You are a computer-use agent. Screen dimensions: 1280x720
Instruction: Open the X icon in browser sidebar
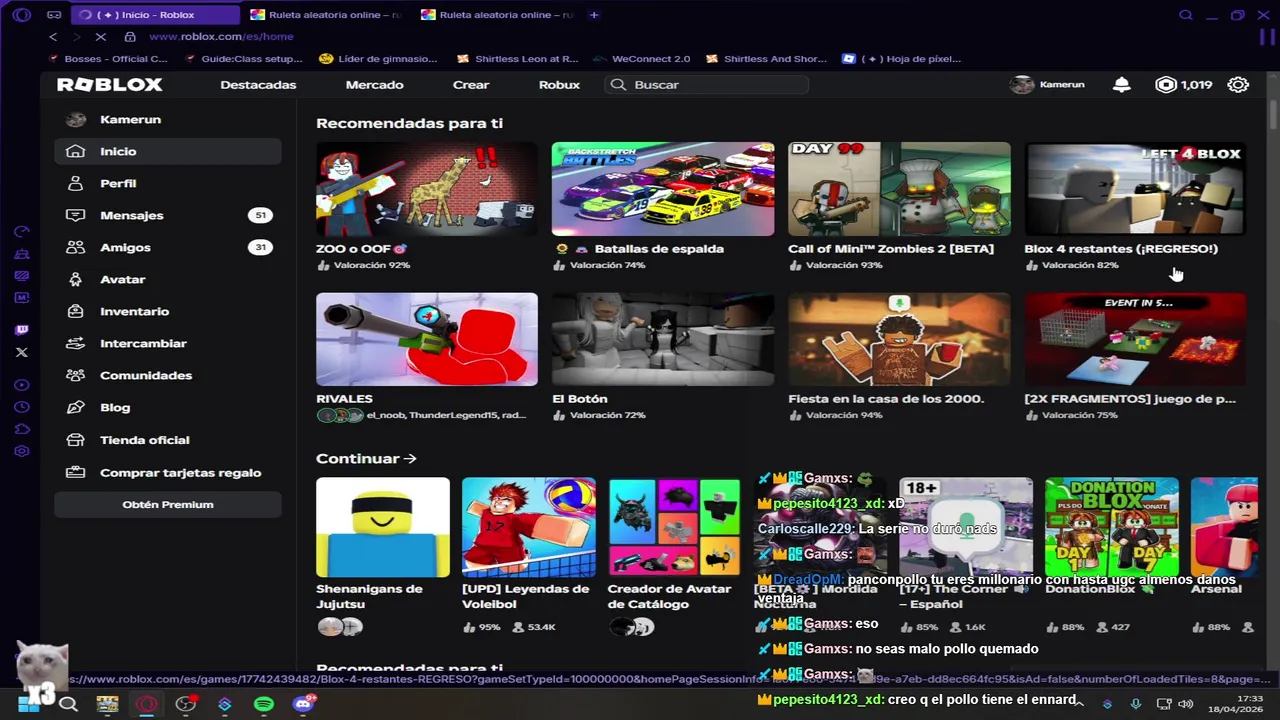(x=22, y=352)
